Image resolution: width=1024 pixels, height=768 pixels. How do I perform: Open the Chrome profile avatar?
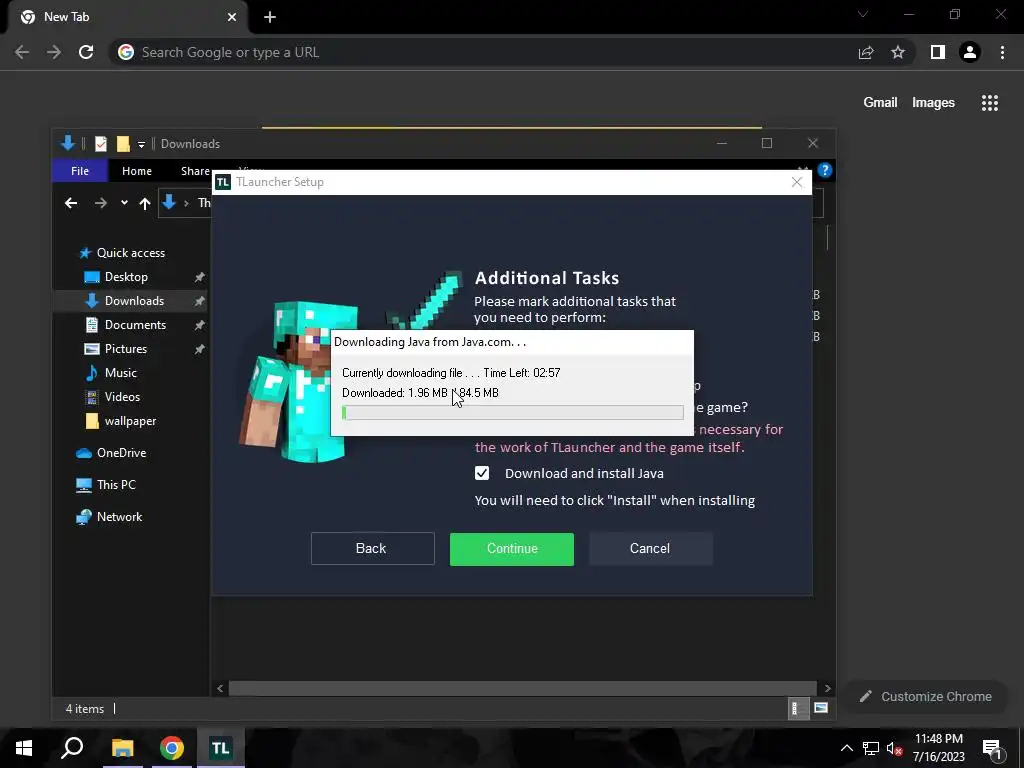[970, 52]
